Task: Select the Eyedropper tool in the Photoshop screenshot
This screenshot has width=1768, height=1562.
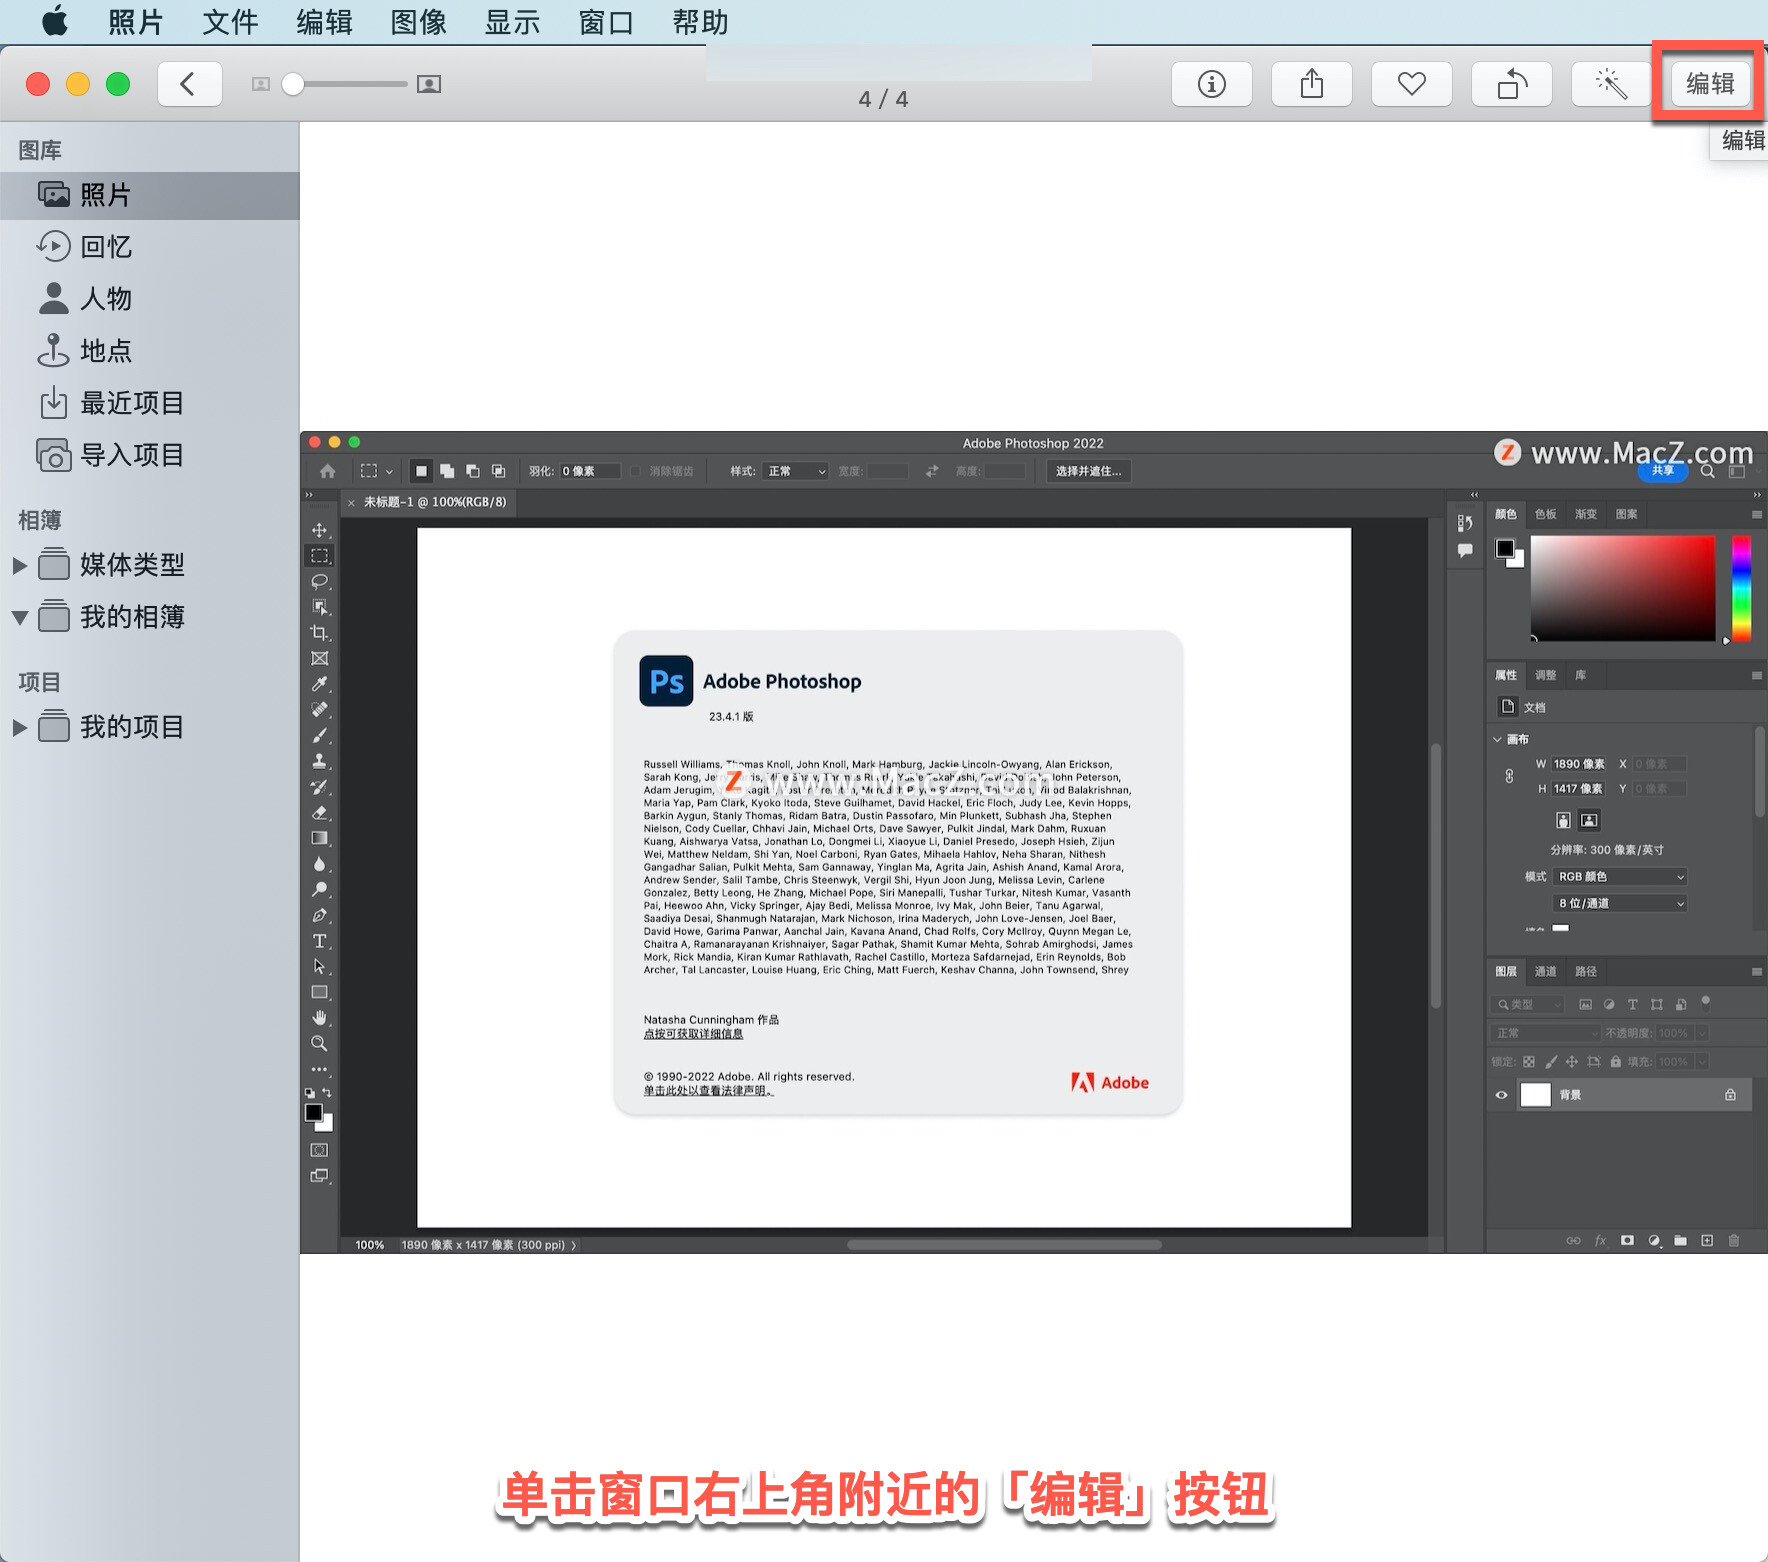Action: click(x=320, y=684)
